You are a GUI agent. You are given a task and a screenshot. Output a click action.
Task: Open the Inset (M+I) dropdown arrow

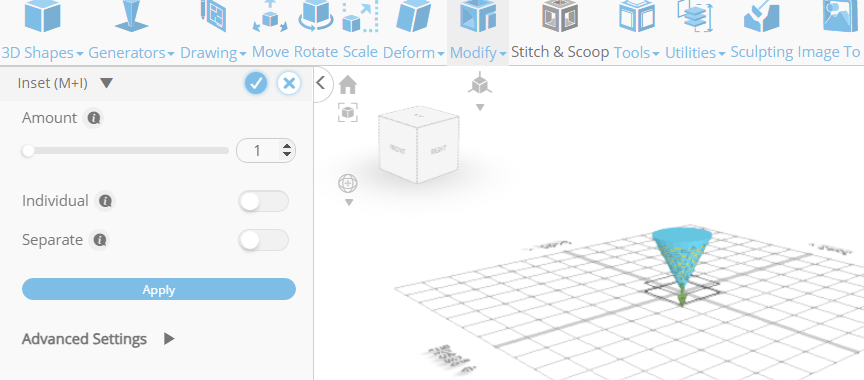pos(106,83)
